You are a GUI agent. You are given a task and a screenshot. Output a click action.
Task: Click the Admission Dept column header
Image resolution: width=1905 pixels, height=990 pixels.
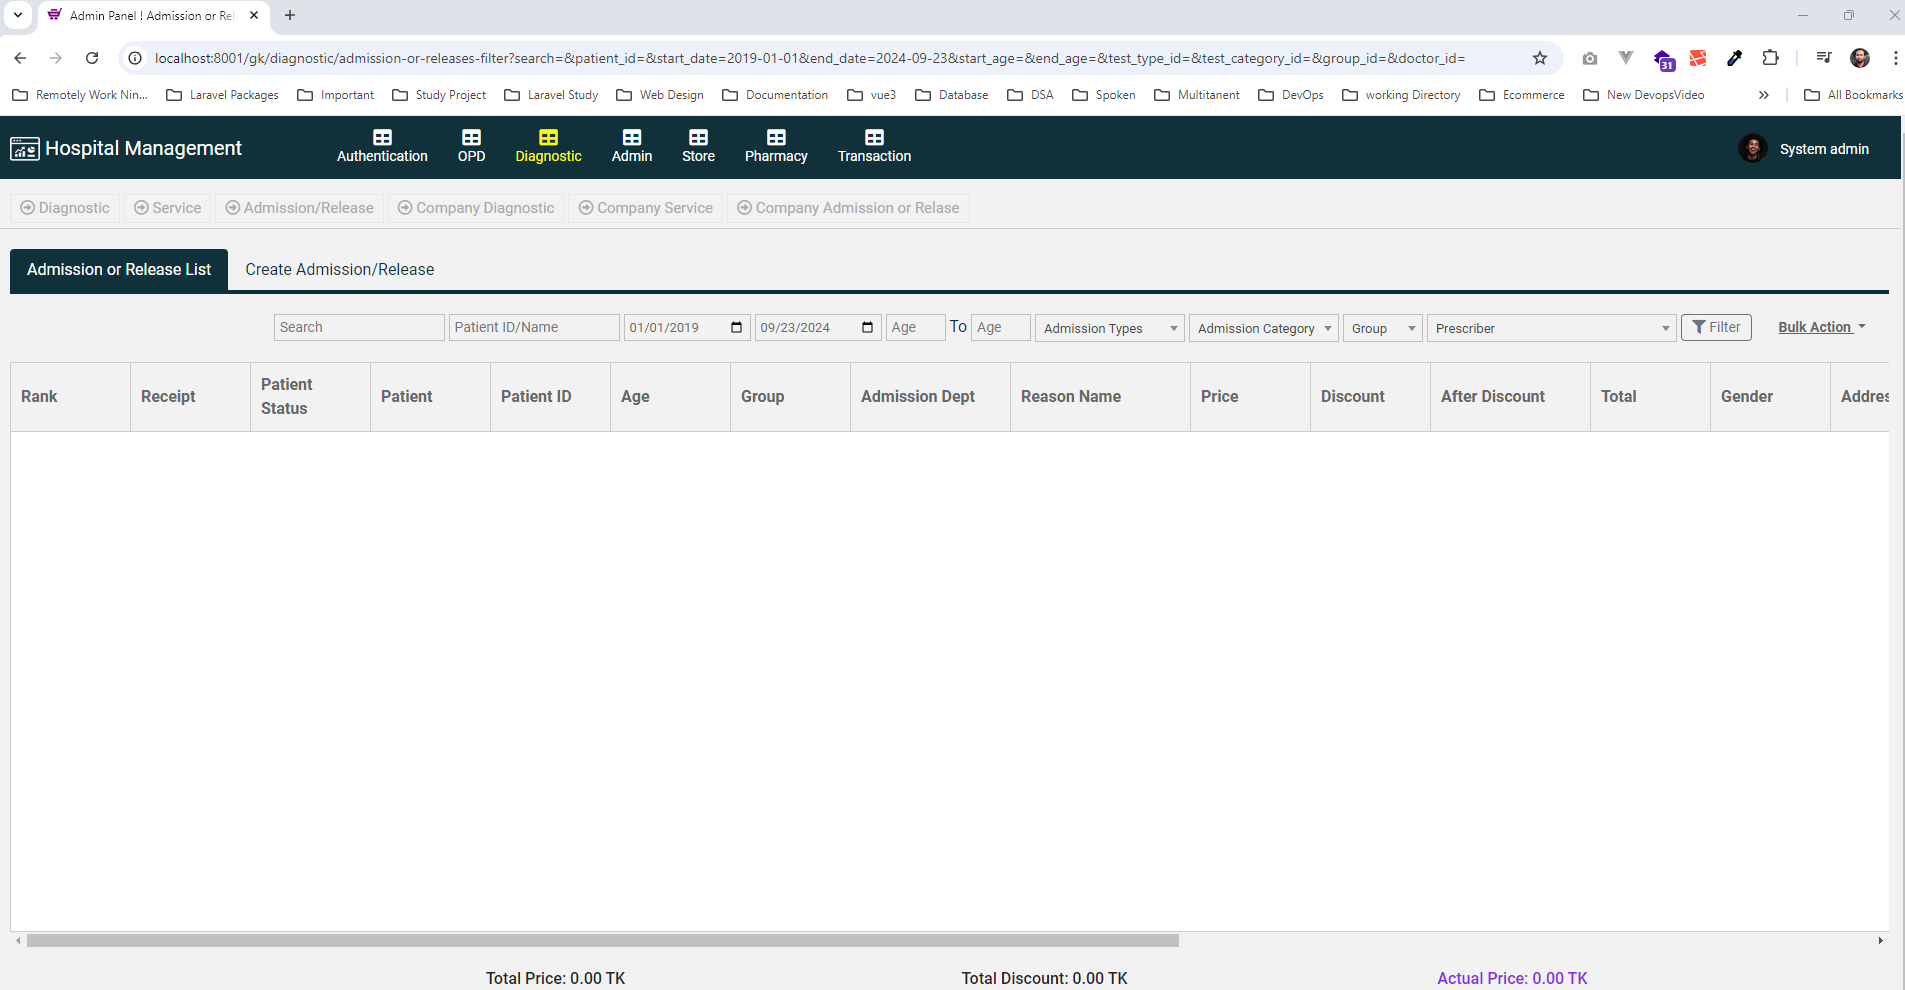coord(930,397)
